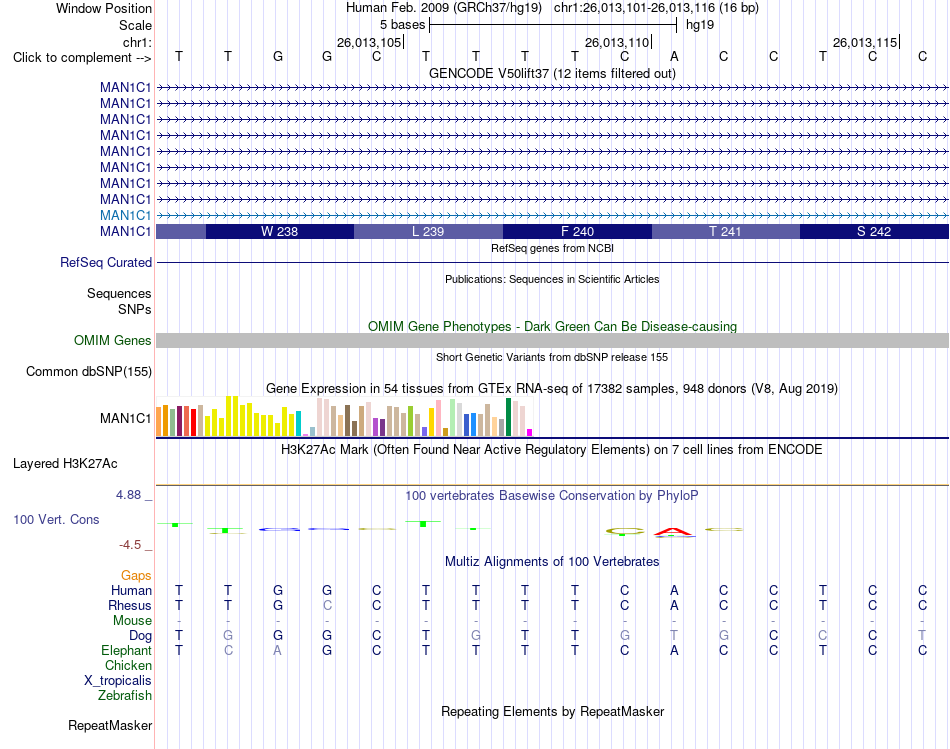Open Repeating Elements by RepeatMasker title
The height and width of the screenshot is (749, 950).
(x=552, y=711)
